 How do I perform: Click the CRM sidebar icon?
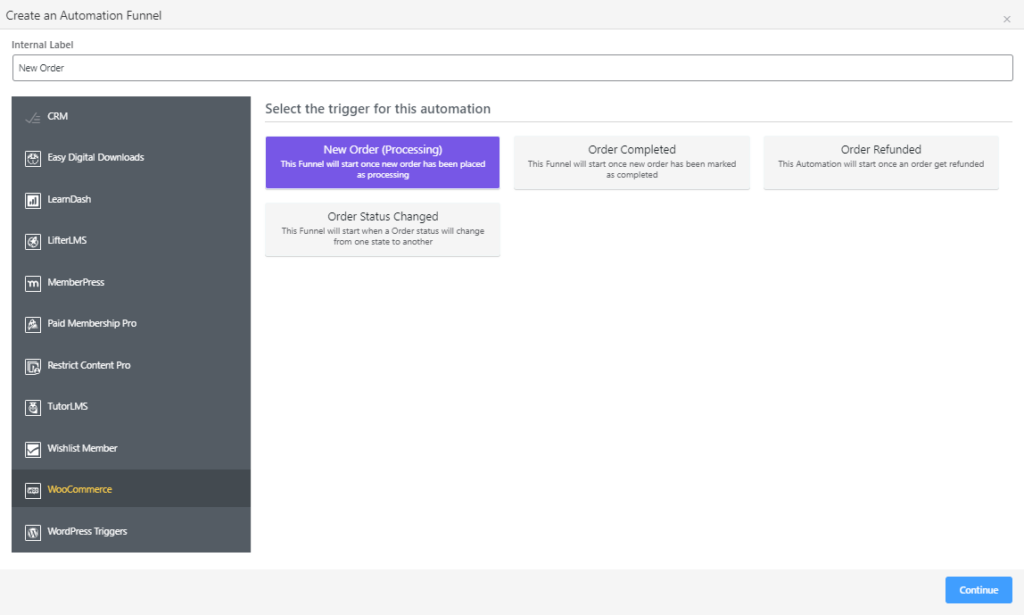[33, 118]
